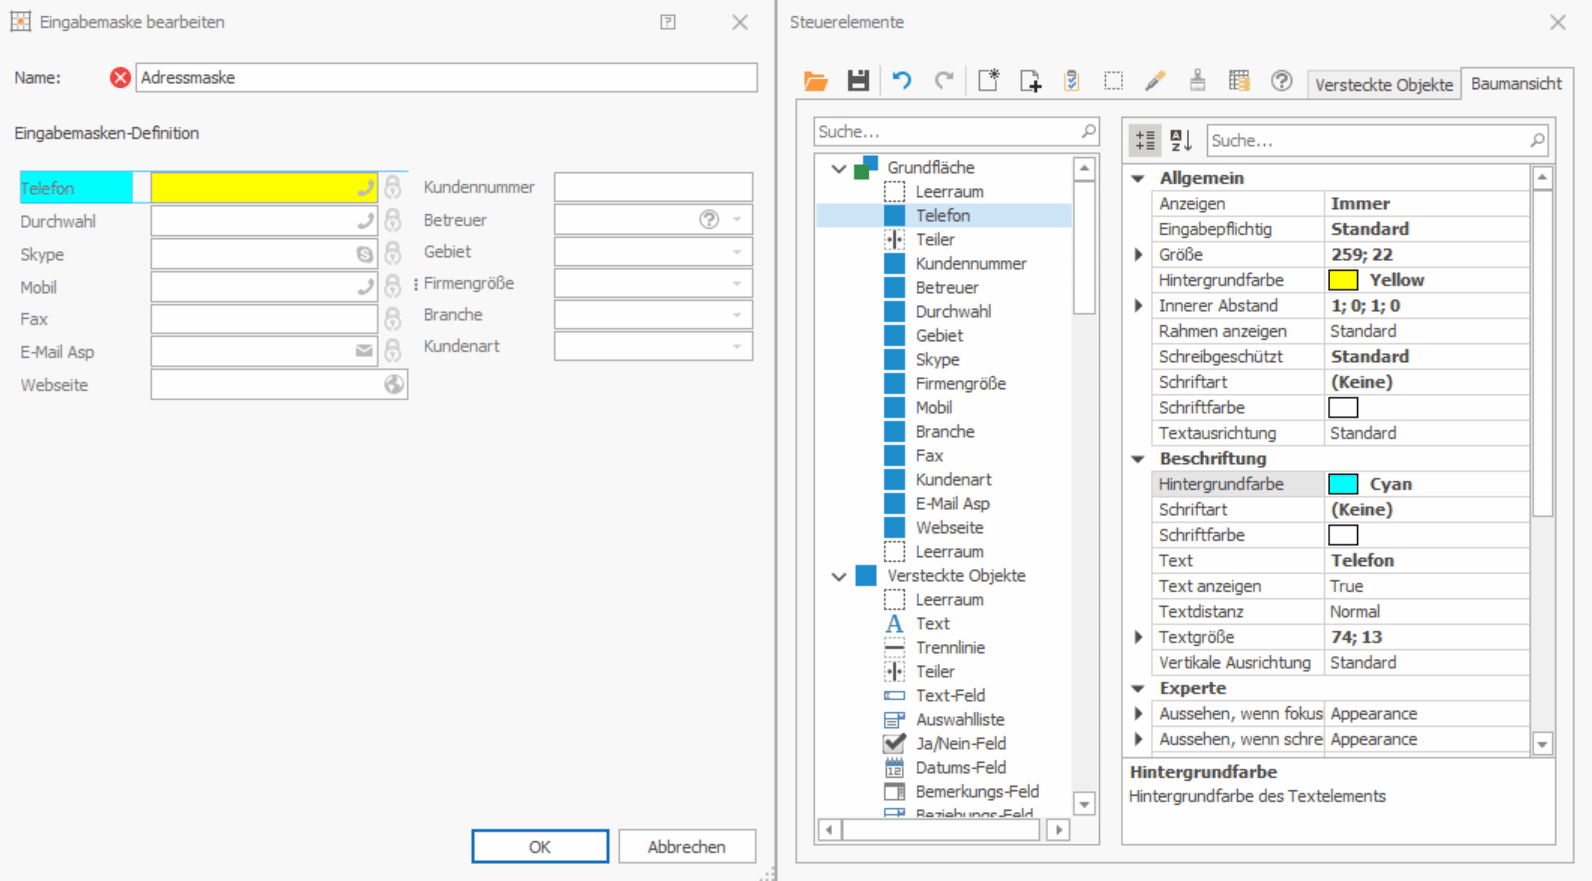Collapse the Grundfläche tree node
The height and width of the screenshot is (881, 1592).
(x=839, y=168)
